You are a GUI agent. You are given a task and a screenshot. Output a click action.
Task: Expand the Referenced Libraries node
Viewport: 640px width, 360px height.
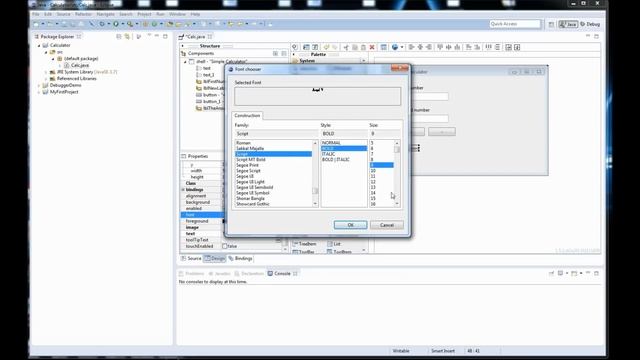pyautogui.click(x=46, y=79)
